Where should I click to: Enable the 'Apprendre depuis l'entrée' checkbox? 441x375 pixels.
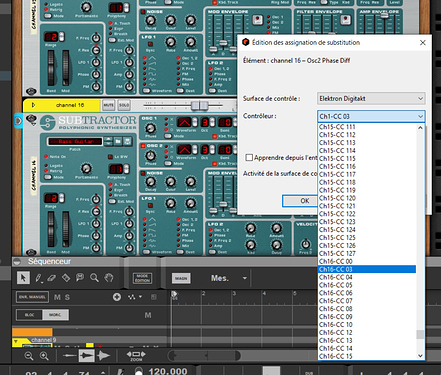249,157
